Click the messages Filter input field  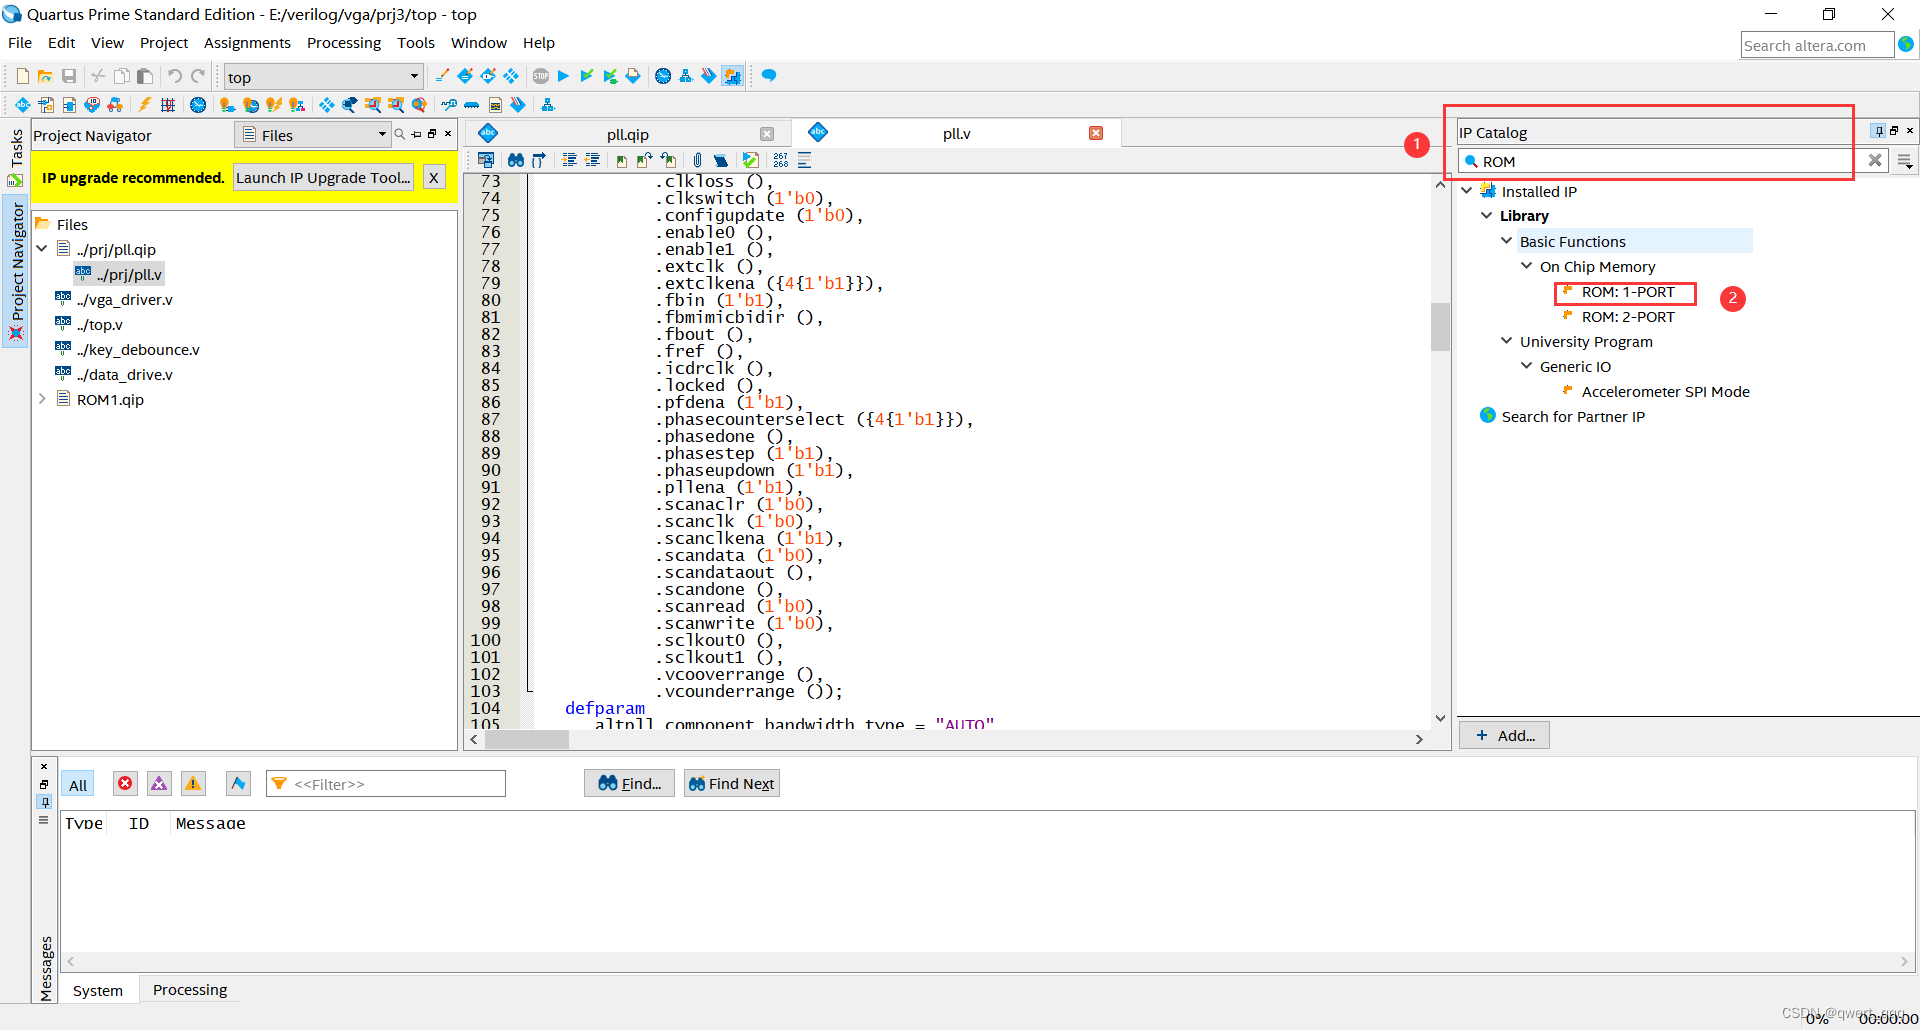(386, 784)
